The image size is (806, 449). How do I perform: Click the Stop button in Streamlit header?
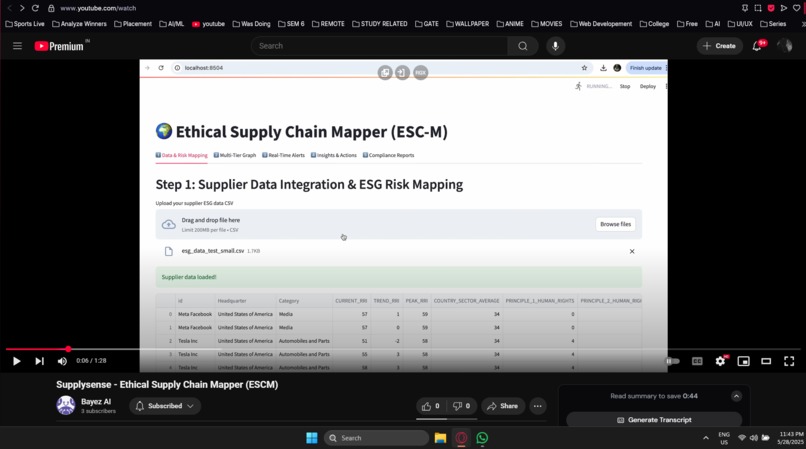[625, 86]
